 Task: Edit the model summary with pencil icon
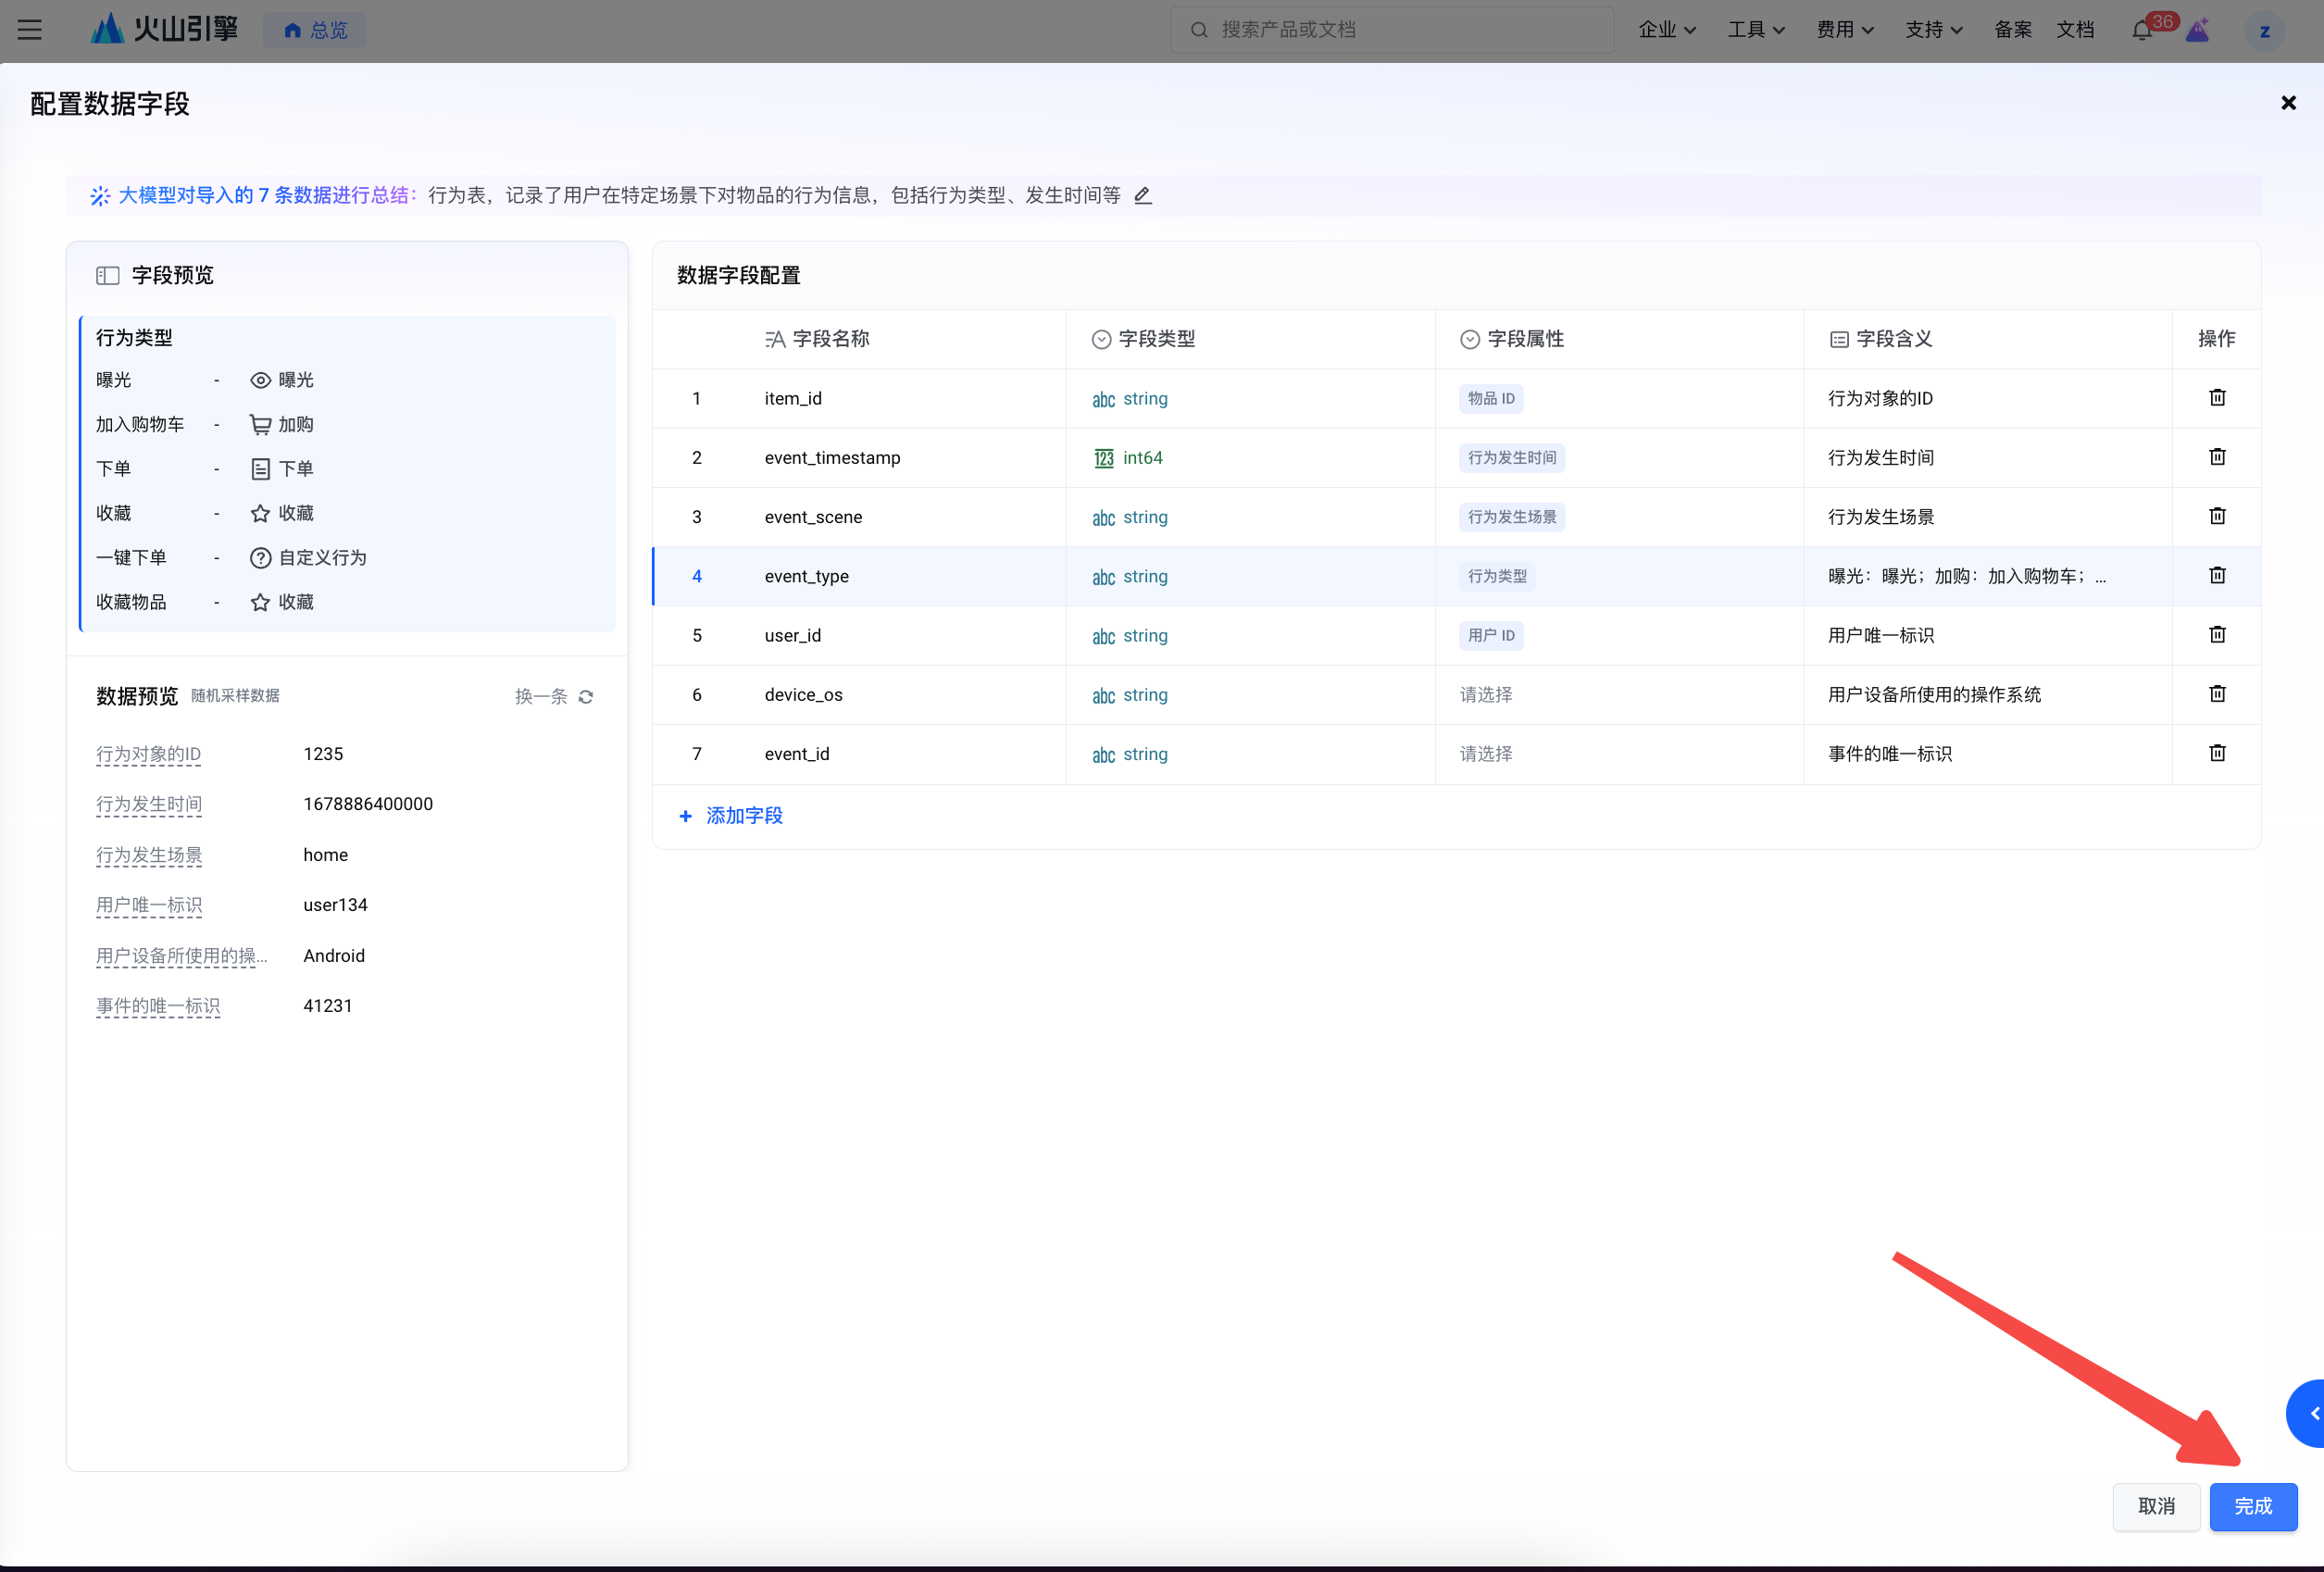coord(1143,196)
